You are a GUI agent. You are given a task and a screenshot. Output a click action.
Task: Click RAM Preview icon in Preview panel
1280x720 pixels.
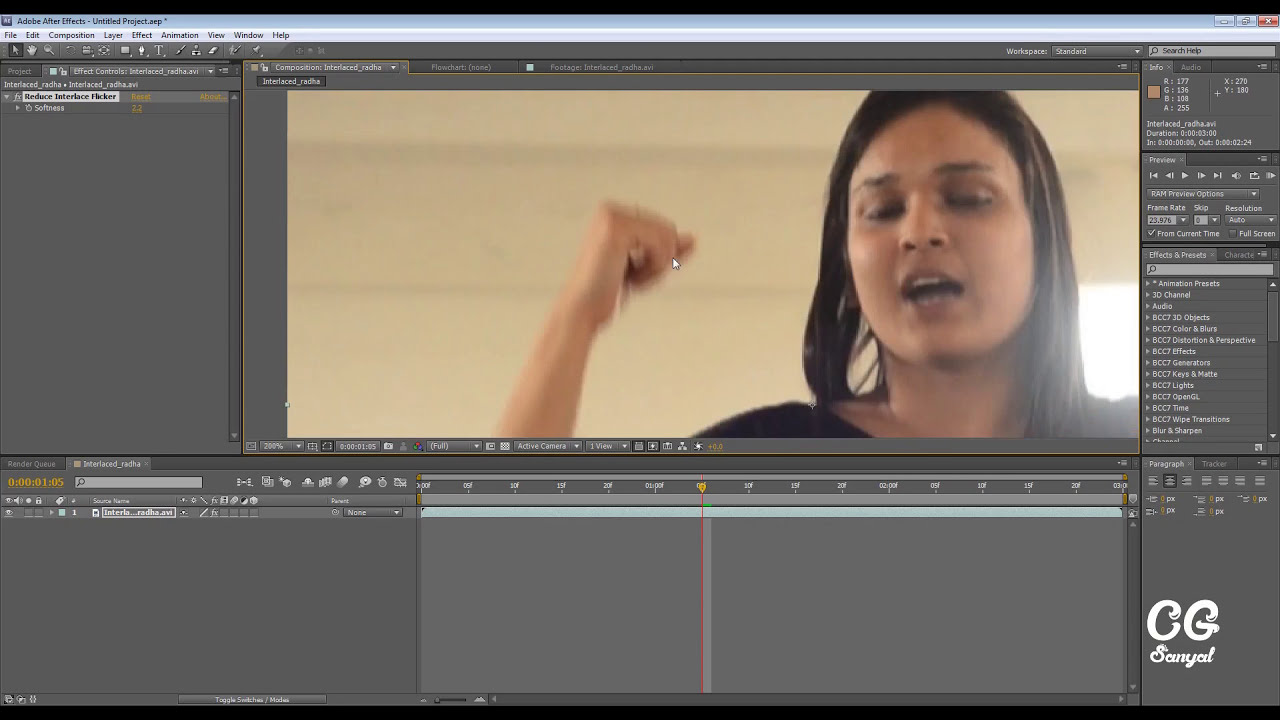(1271, 175)
